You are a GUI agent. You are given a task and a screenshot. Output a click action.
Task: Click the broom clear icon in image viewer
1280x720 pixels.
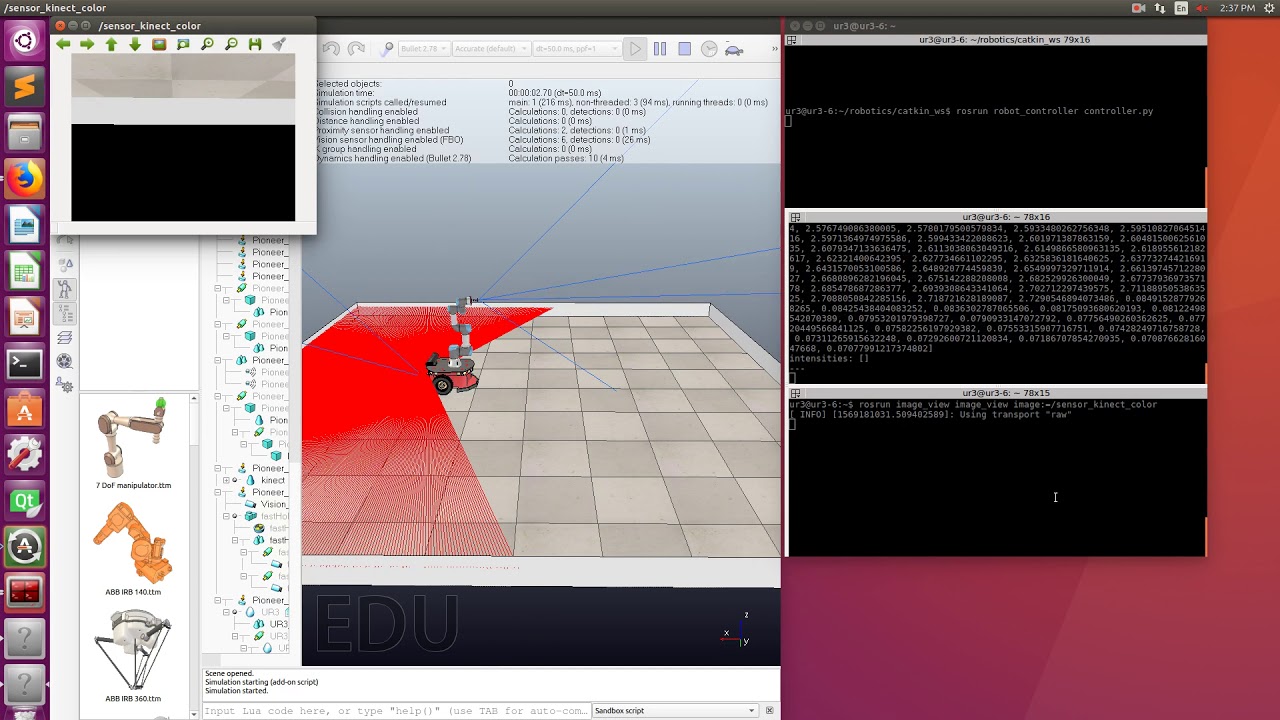[279, 44]
